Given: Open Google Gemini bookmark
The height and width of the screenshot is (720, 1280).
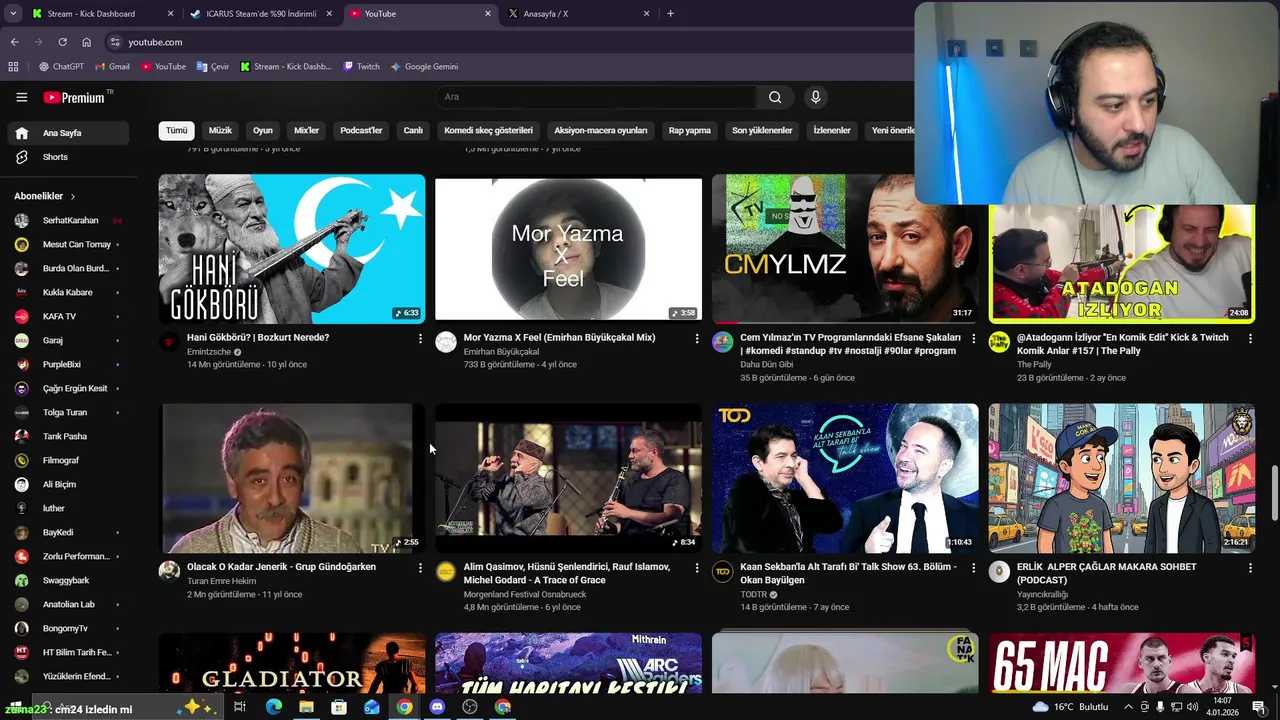Looking at the screenshot, I should (x=425, y=67).
